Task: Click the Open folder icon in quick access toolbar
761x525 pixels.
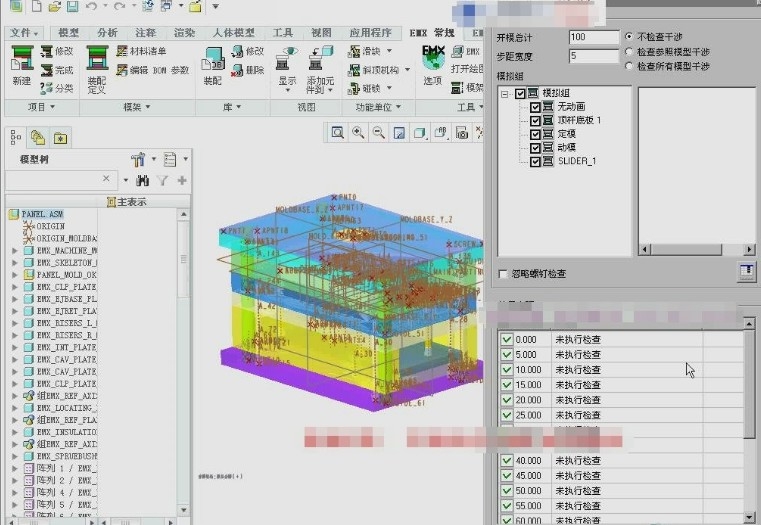Action: 55,6
